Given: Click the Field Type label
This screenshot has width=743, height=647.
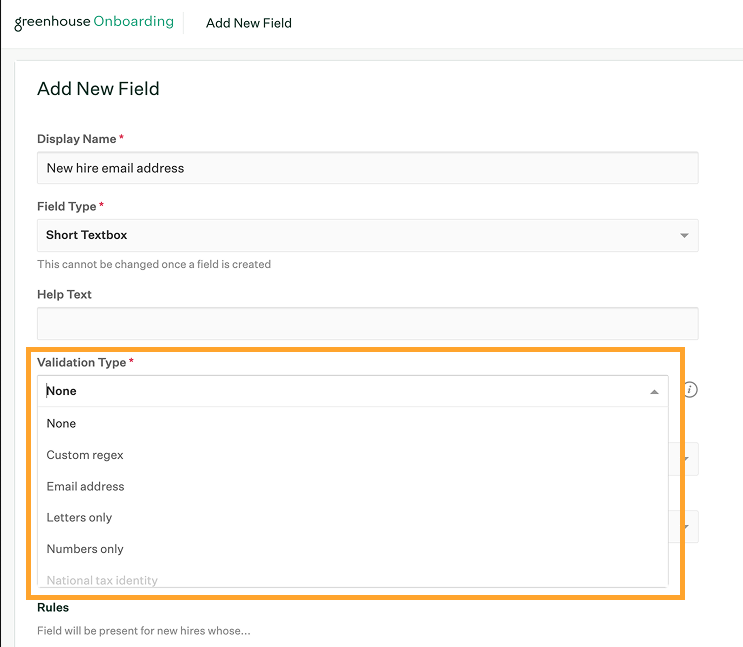Looking at the screenshot, I should 66,206.
